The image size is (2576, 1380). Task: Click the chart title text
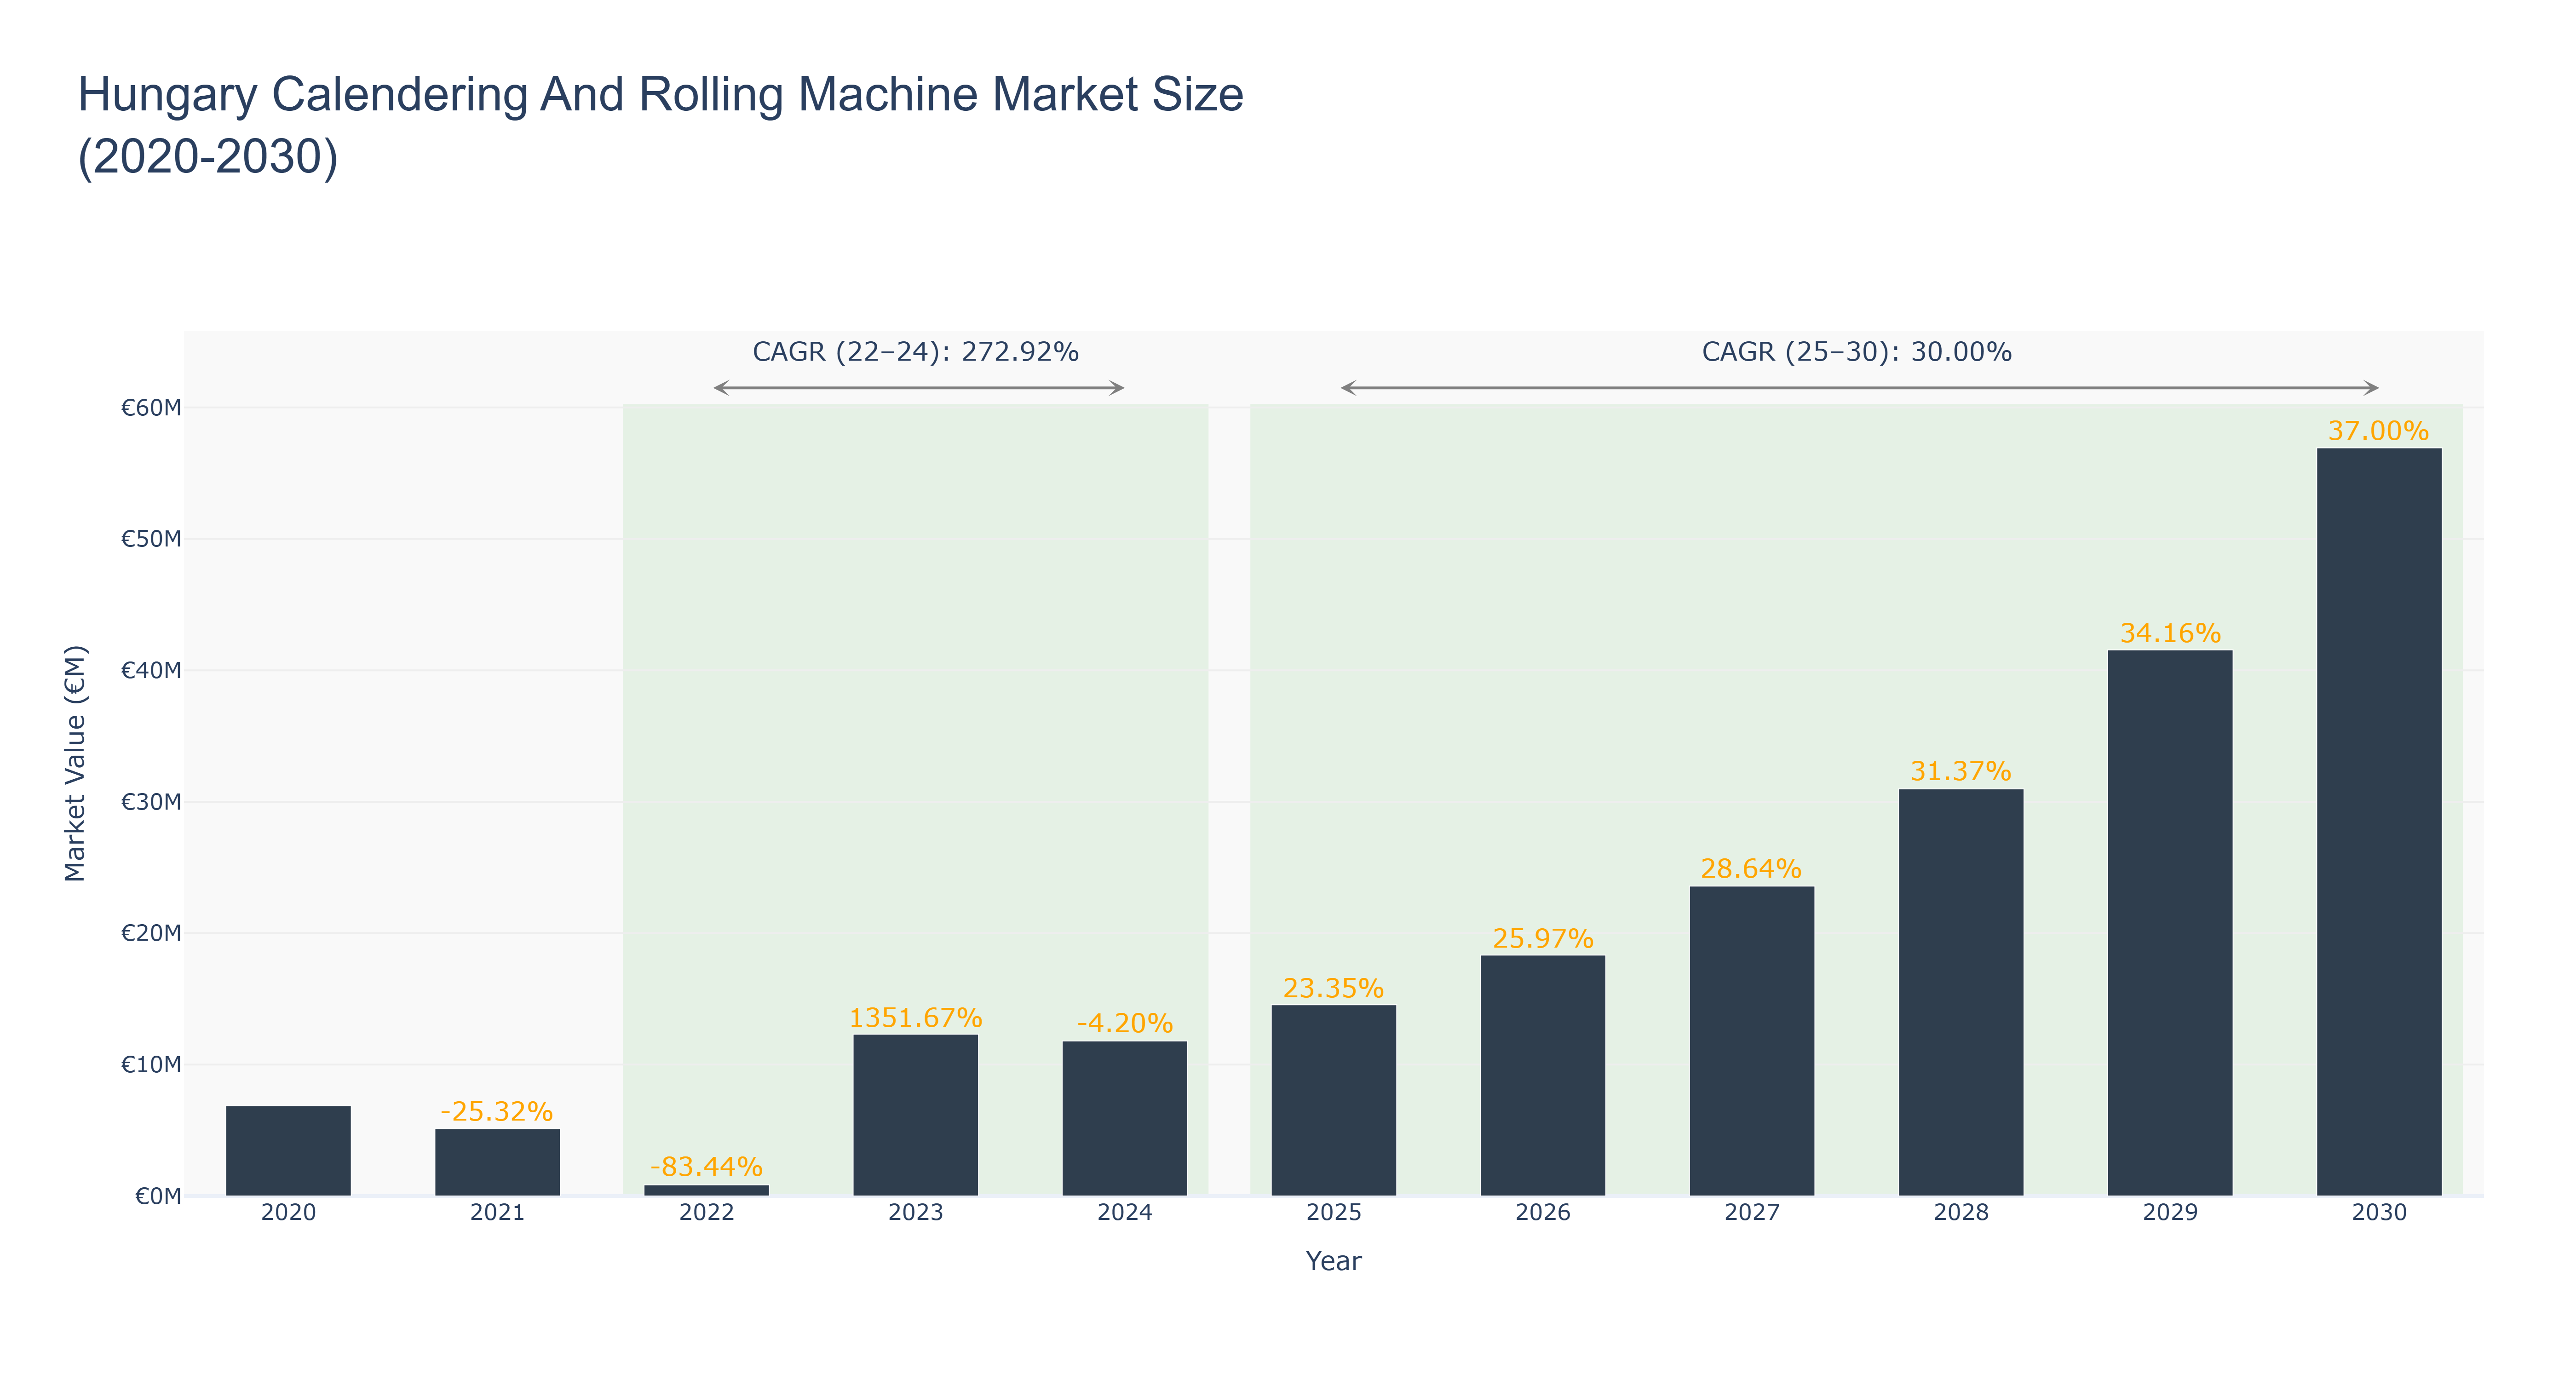point(660,125)
